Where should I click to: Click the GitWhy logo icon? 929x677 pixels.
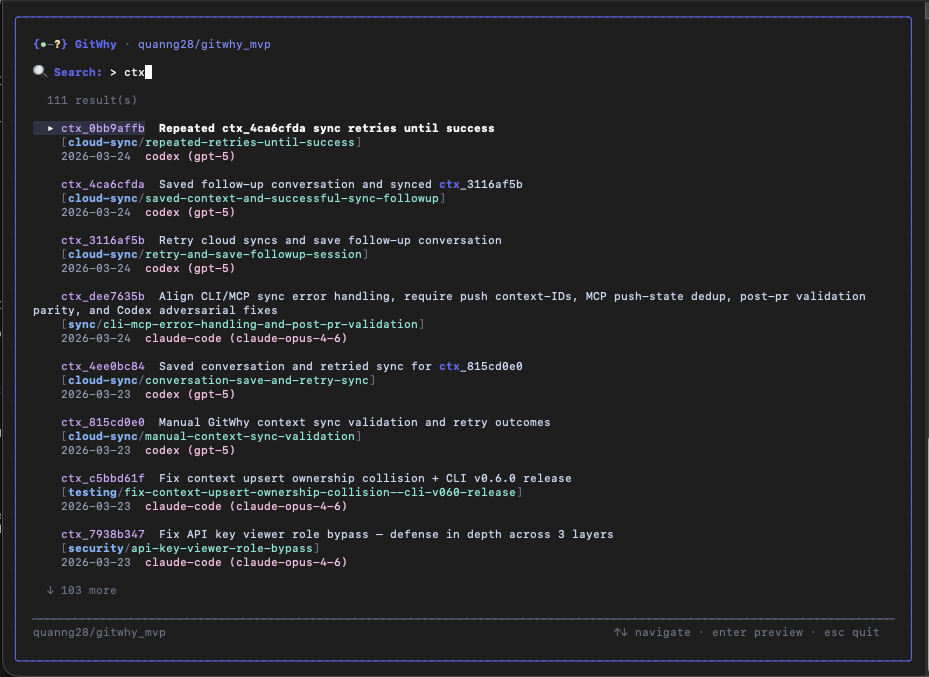click(50, 44)
